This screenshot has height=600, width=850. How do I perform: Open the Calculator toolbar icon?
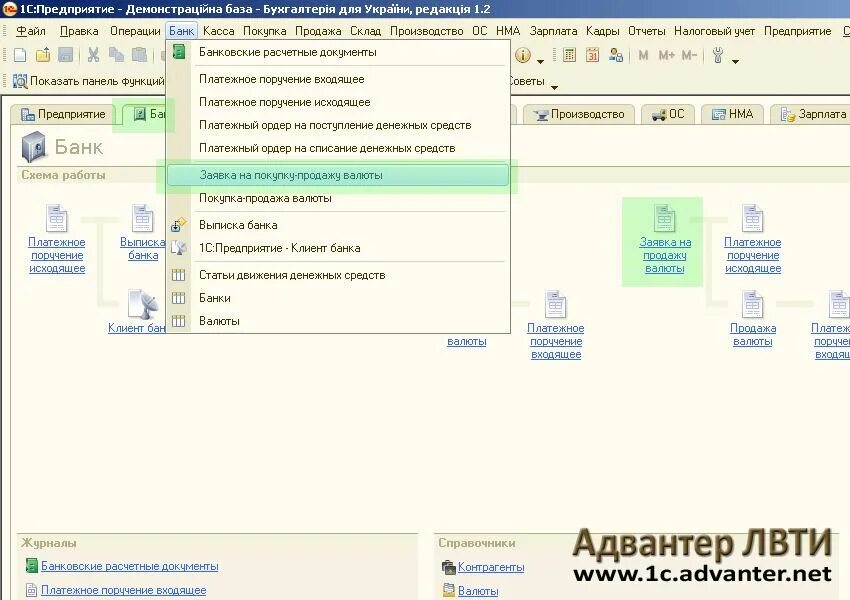click(569, 55)
